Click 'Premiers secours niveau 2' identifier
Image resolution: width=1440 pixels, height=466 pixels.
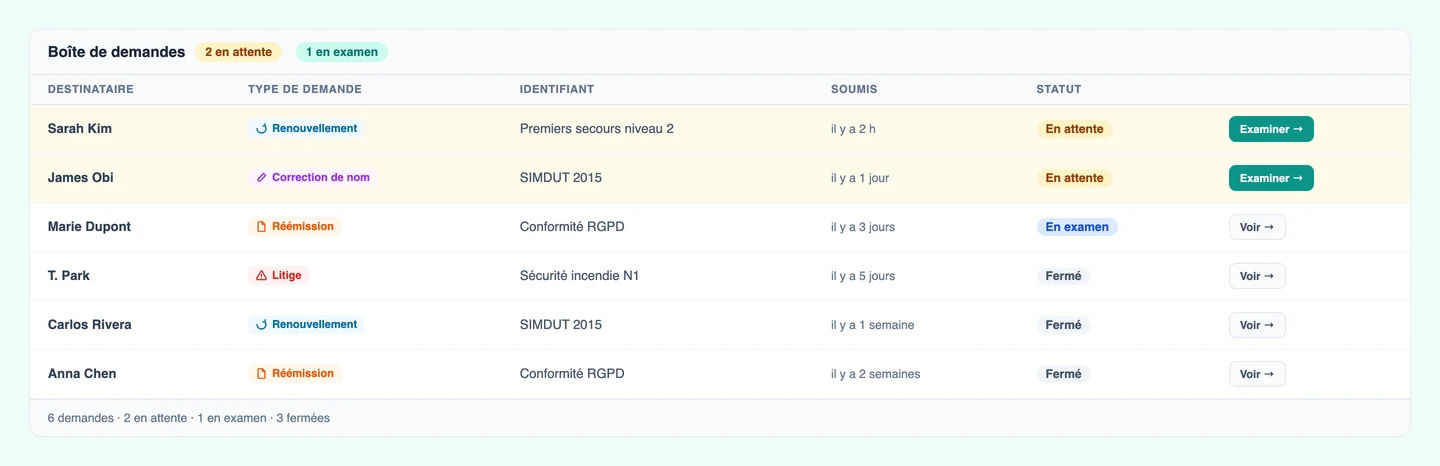click(x=597, y=129)
